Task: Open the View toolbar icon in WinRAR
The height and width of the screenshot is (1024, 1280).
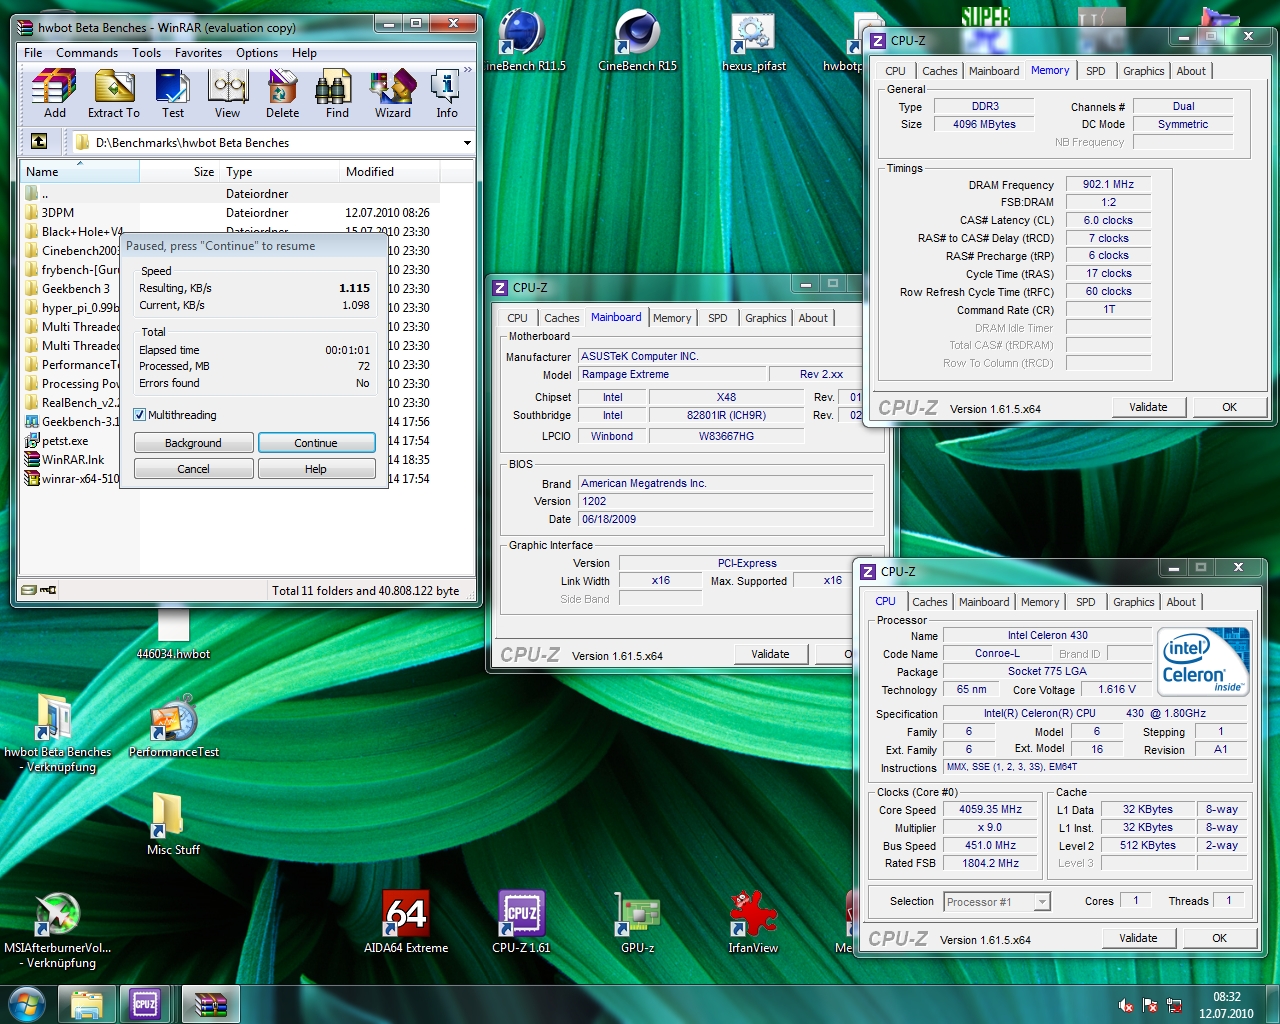Action: (228, 93)
